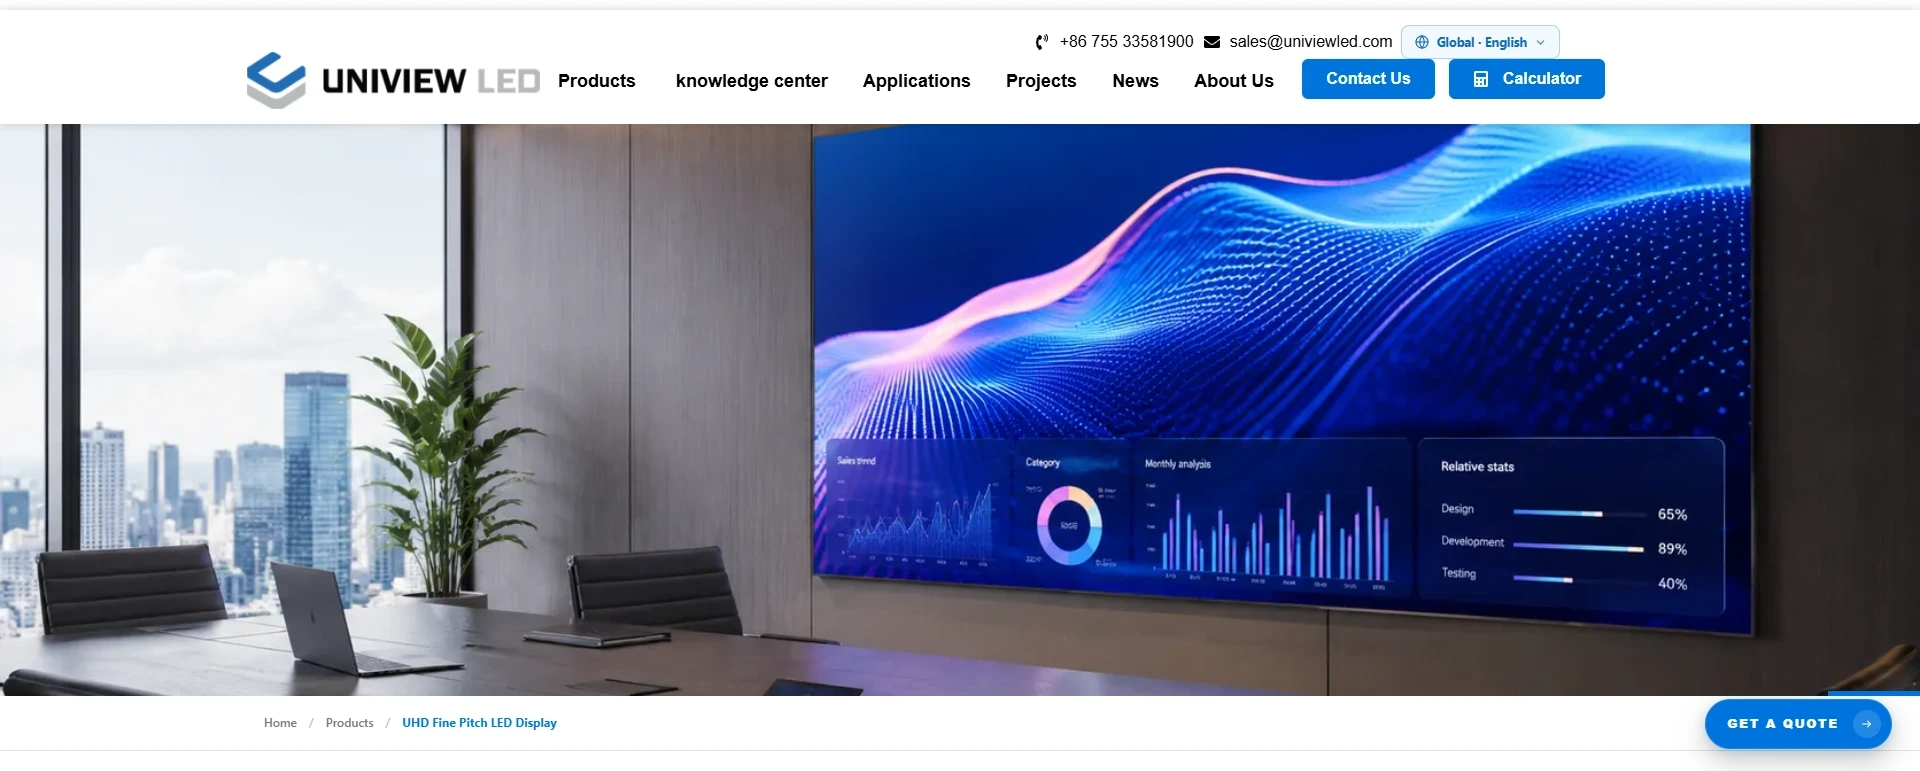Click the conference room hero banner image
The height and width of the screenshot is (771, 1920).
point(960,410)
